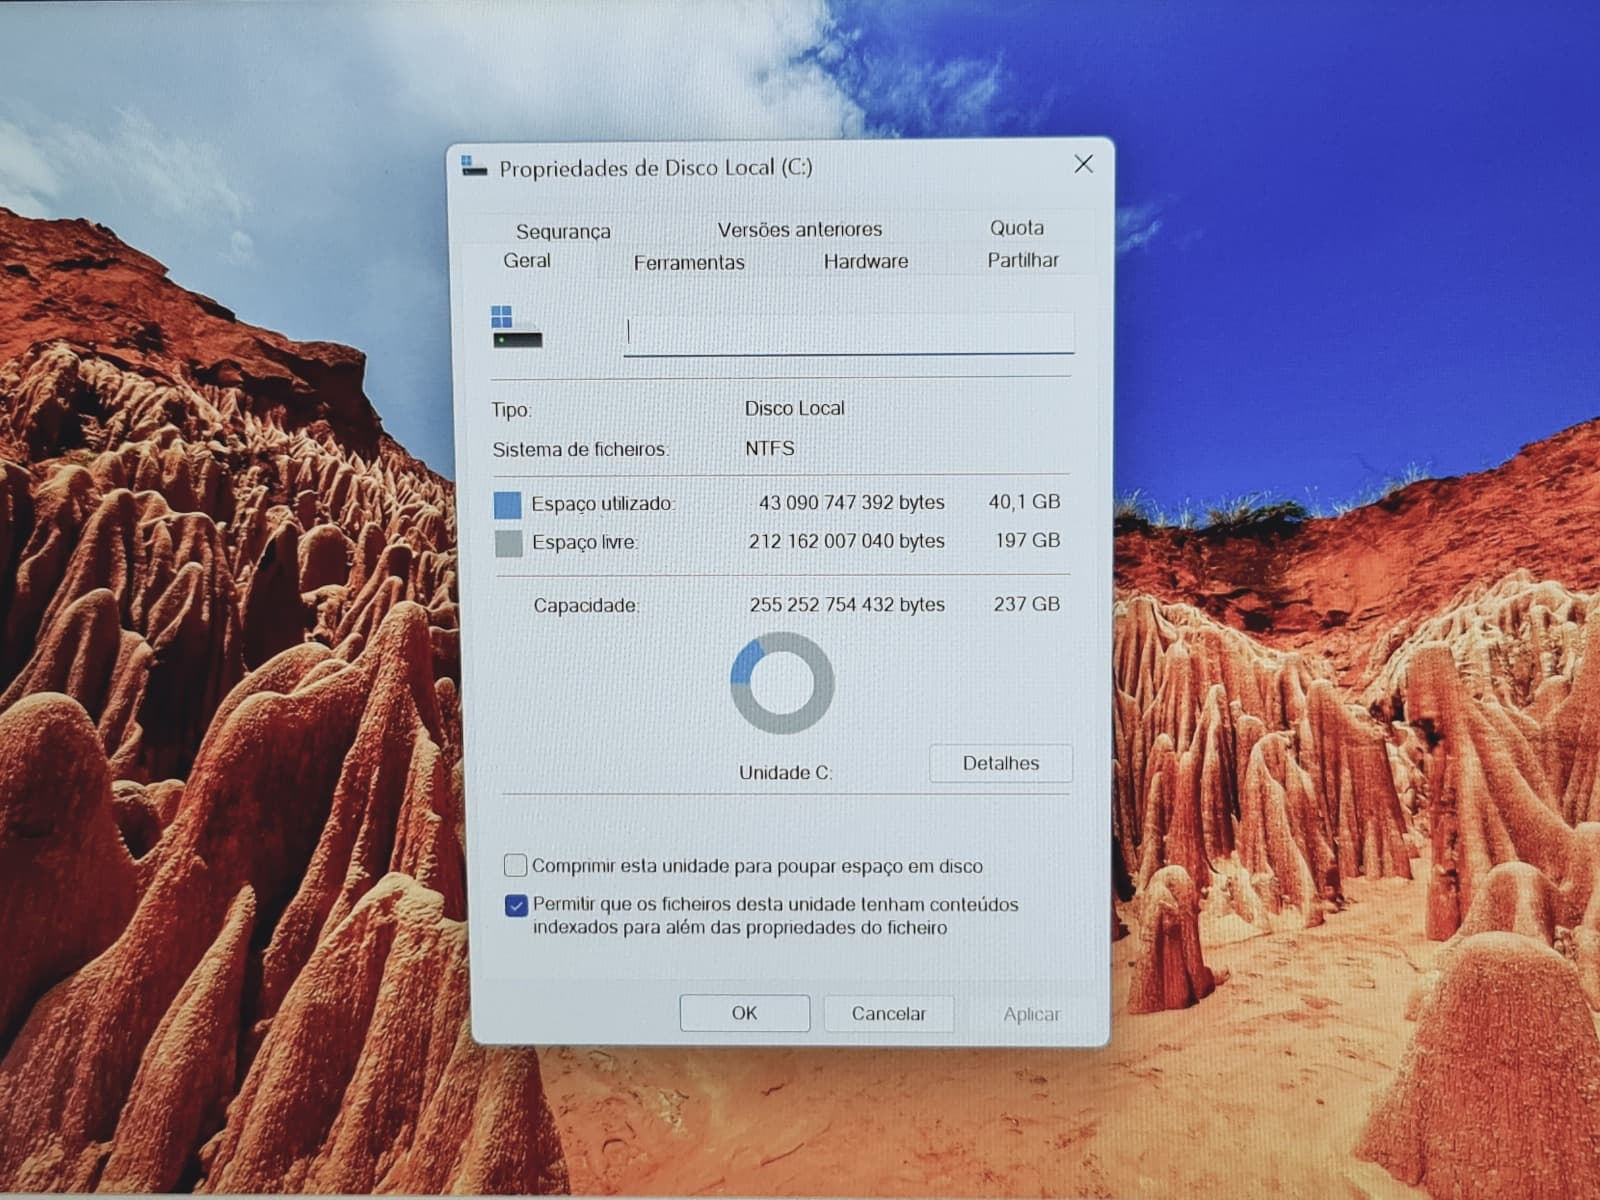Select the Quota tab

tap(1017, 228)
